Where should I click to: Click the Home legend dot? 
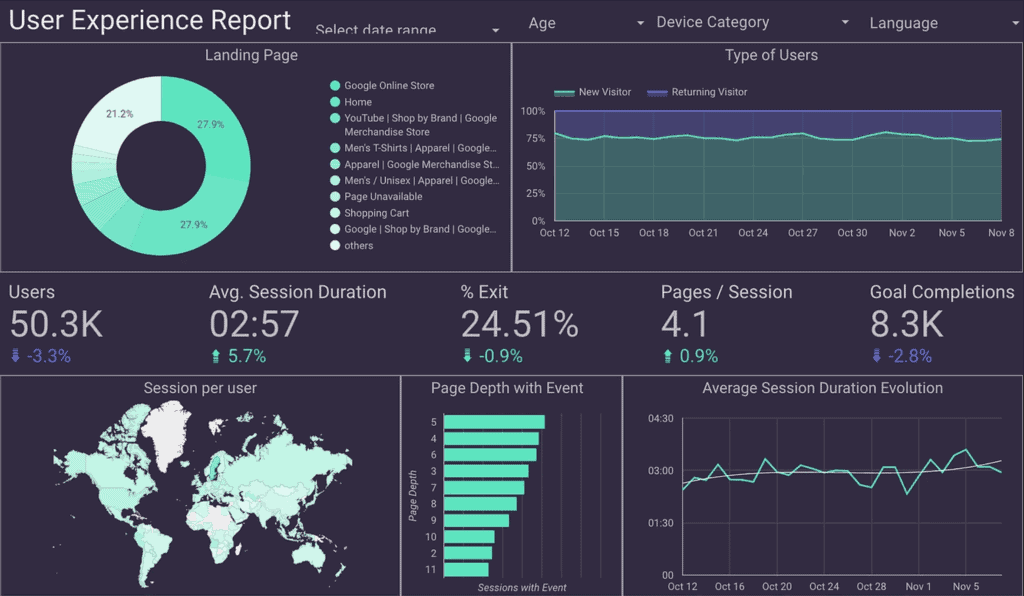[335, 102]
